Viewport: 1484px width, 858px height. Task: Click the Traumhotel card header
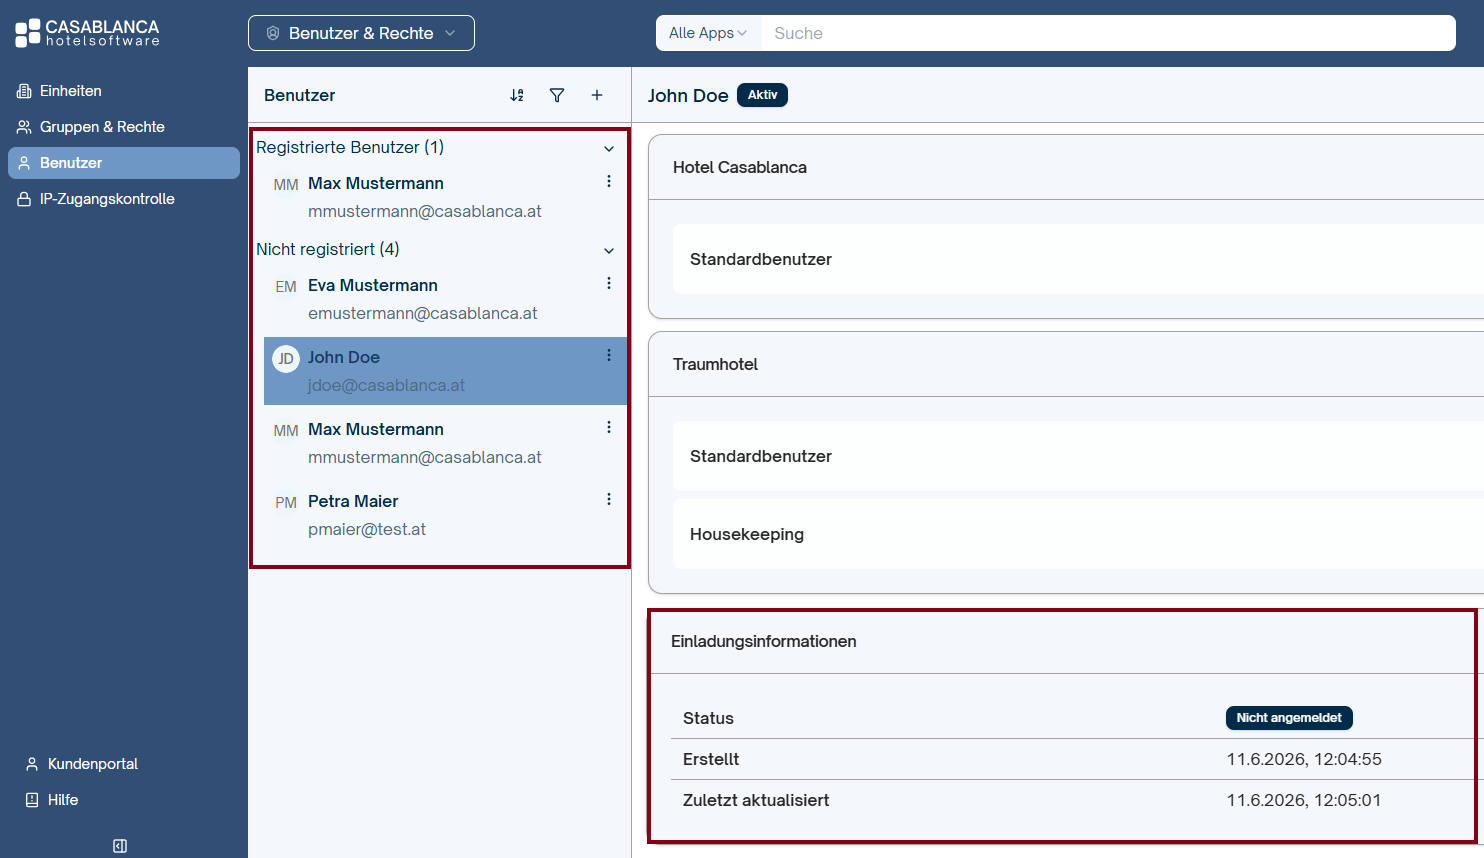1066,364
